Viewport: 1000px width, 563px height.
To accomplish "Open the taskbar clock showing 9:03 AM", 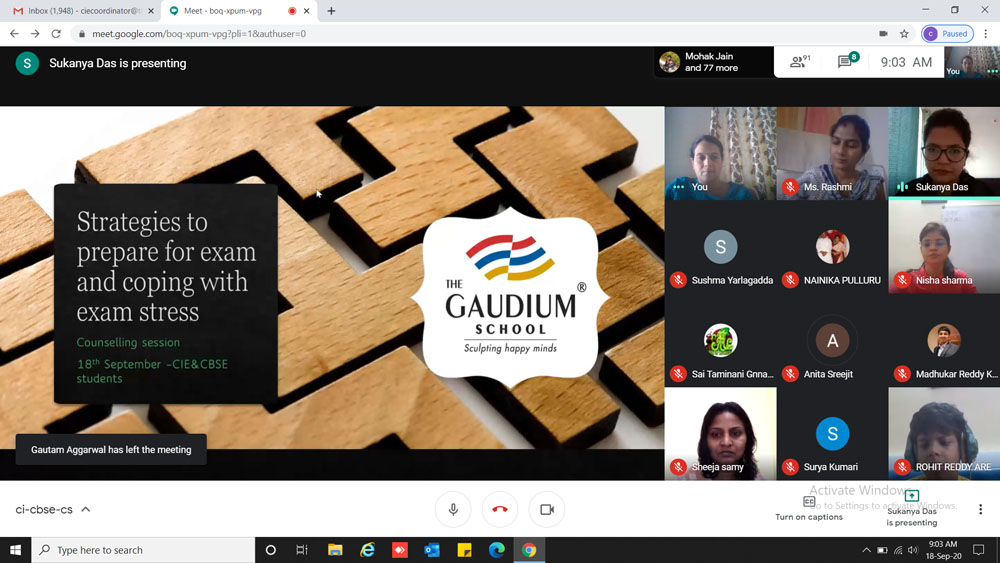I will click(x=943, y=550).
